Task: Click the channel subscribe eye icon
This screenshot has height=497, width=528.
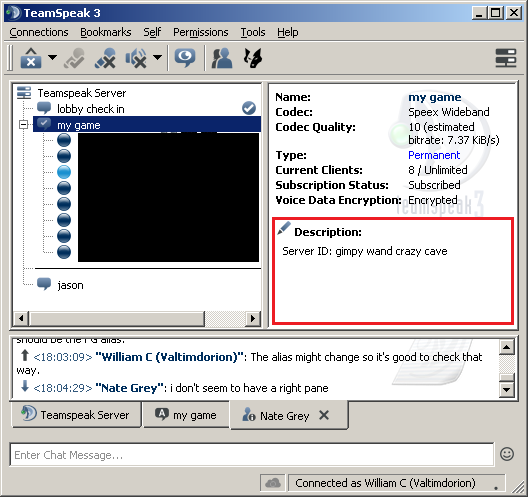Action: click(185, 58)
